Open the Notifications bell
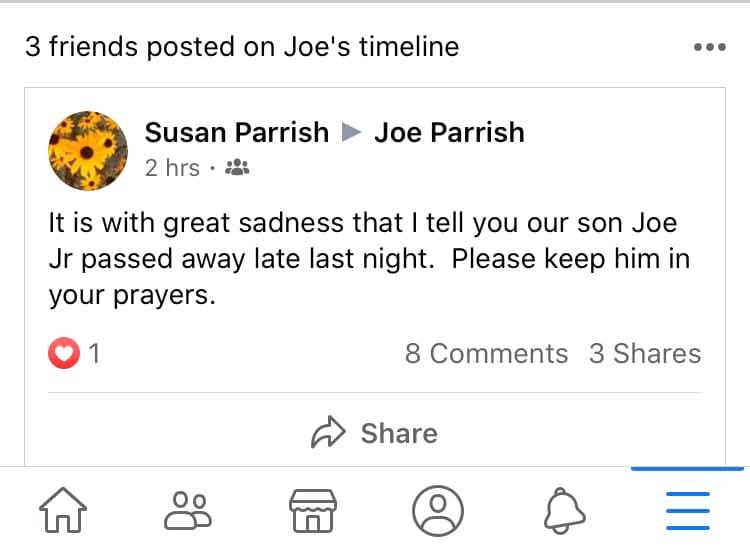This screenshot has width=750, height=555. click(563, 511)
